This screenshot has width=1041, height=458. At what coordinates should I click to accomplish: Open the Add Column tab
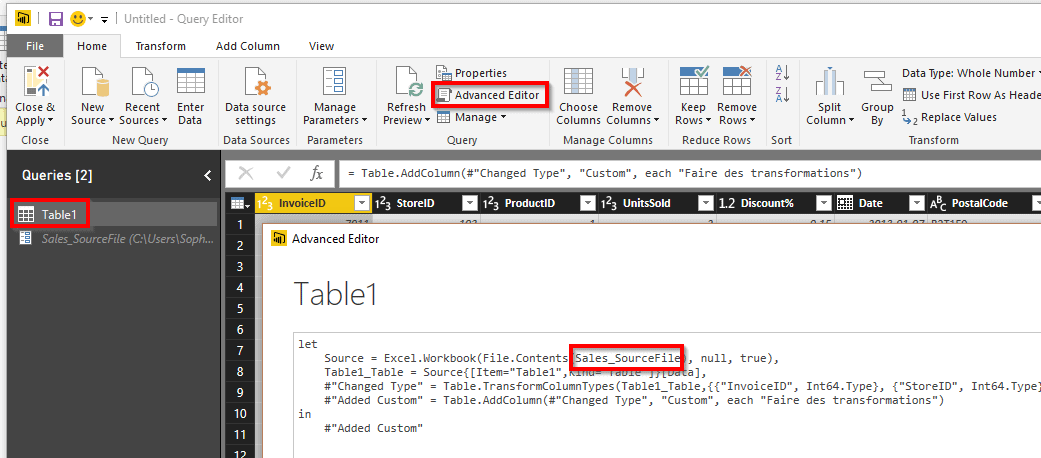coord(247,46)
